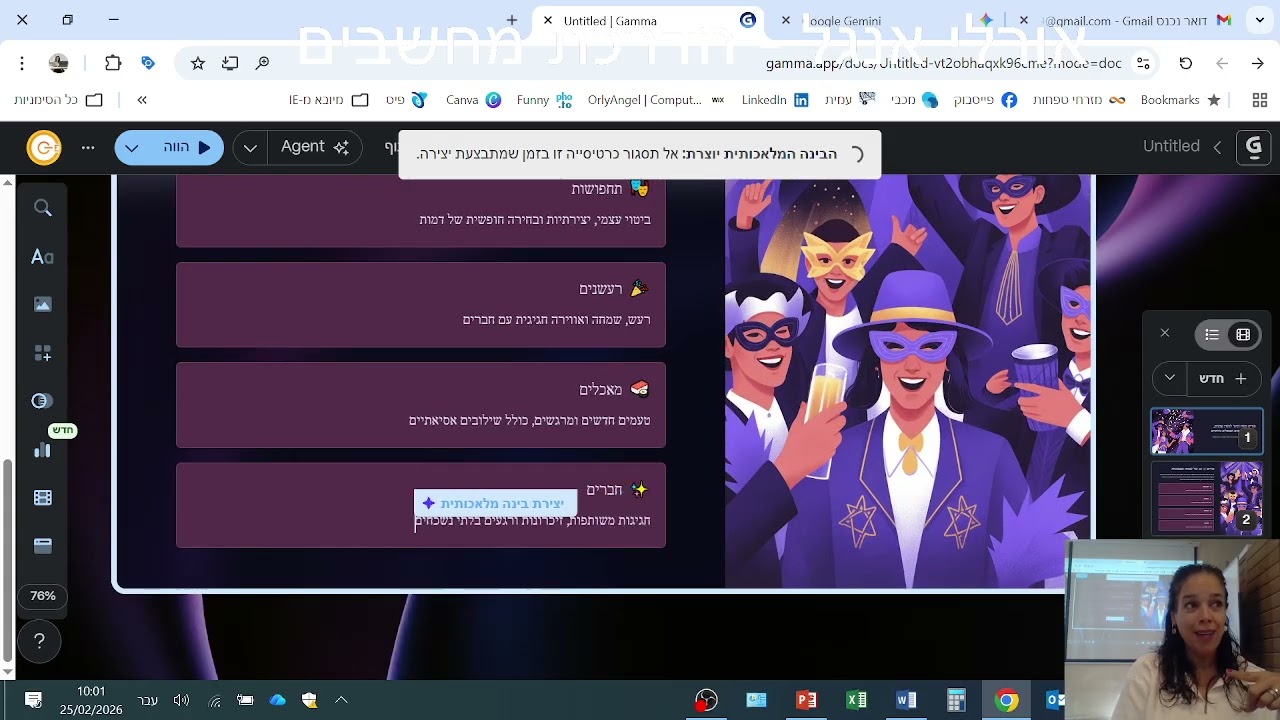Show hidden system tray icons
The image size is (1280, 720).
click(x=341, y=700)
